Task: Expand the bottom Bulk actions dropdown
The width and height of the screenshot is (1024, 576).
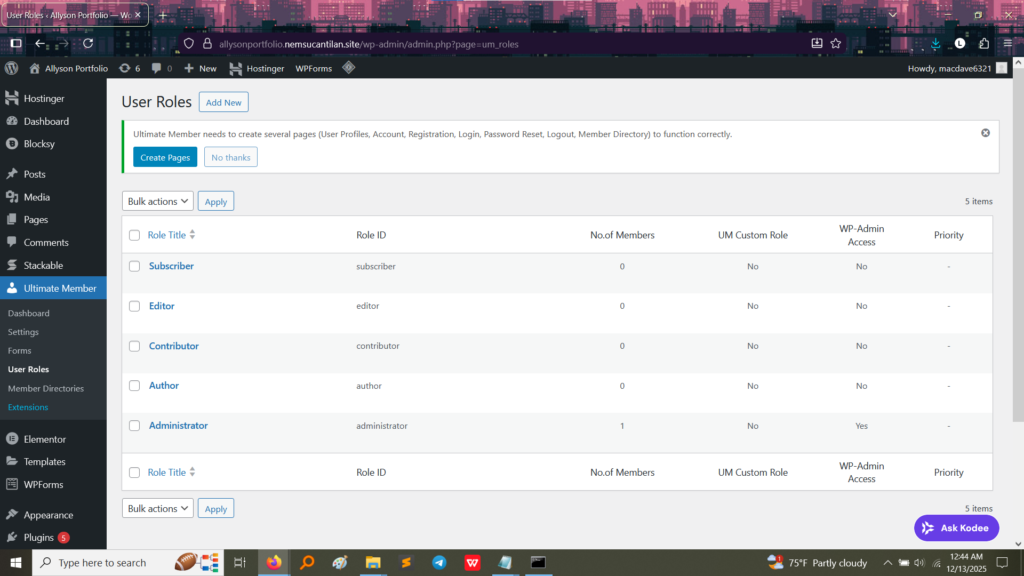Action: tap(158, 508)
